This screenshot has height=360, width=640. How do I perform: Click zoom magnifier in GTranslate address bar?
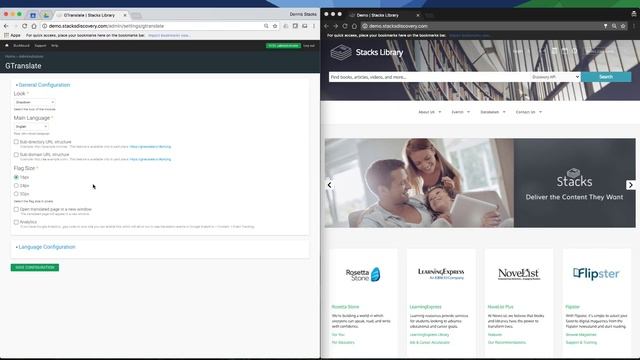coord(266,26)
